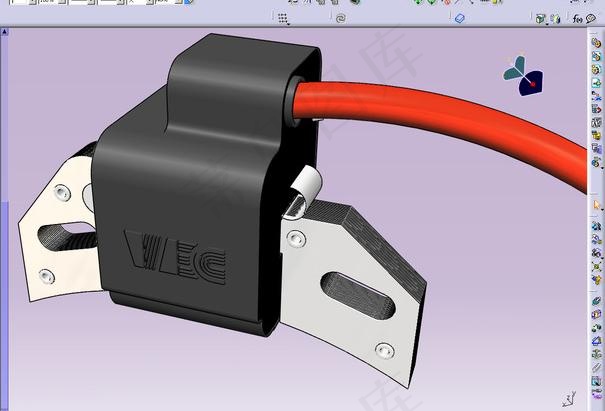Click the embossed VEC logo on housing
Viewport: 605px width, 411px height.
click(174, 254)
